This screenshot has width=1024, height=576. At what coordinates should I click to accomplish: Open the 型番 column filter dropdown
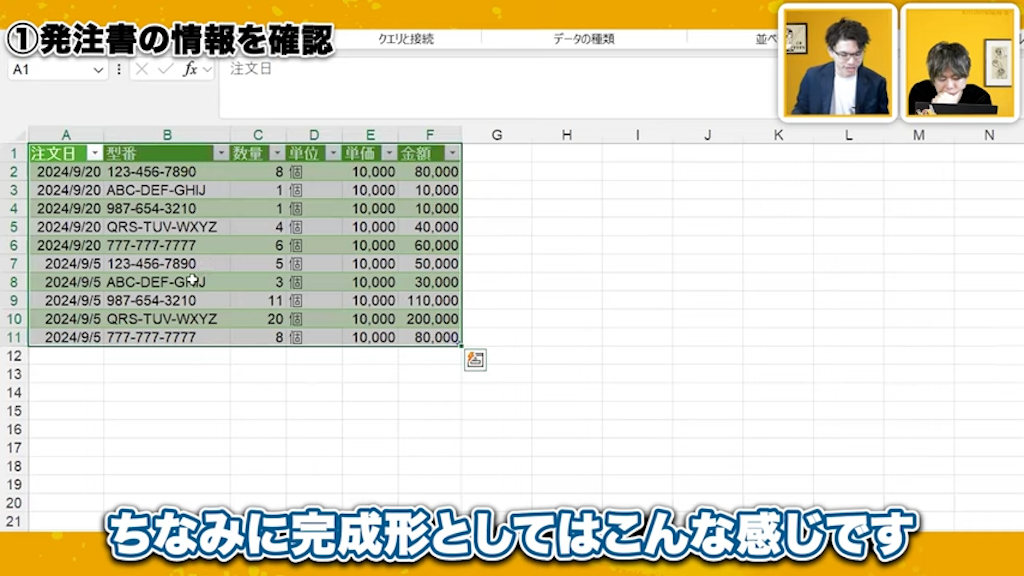[x=220, y=152]
